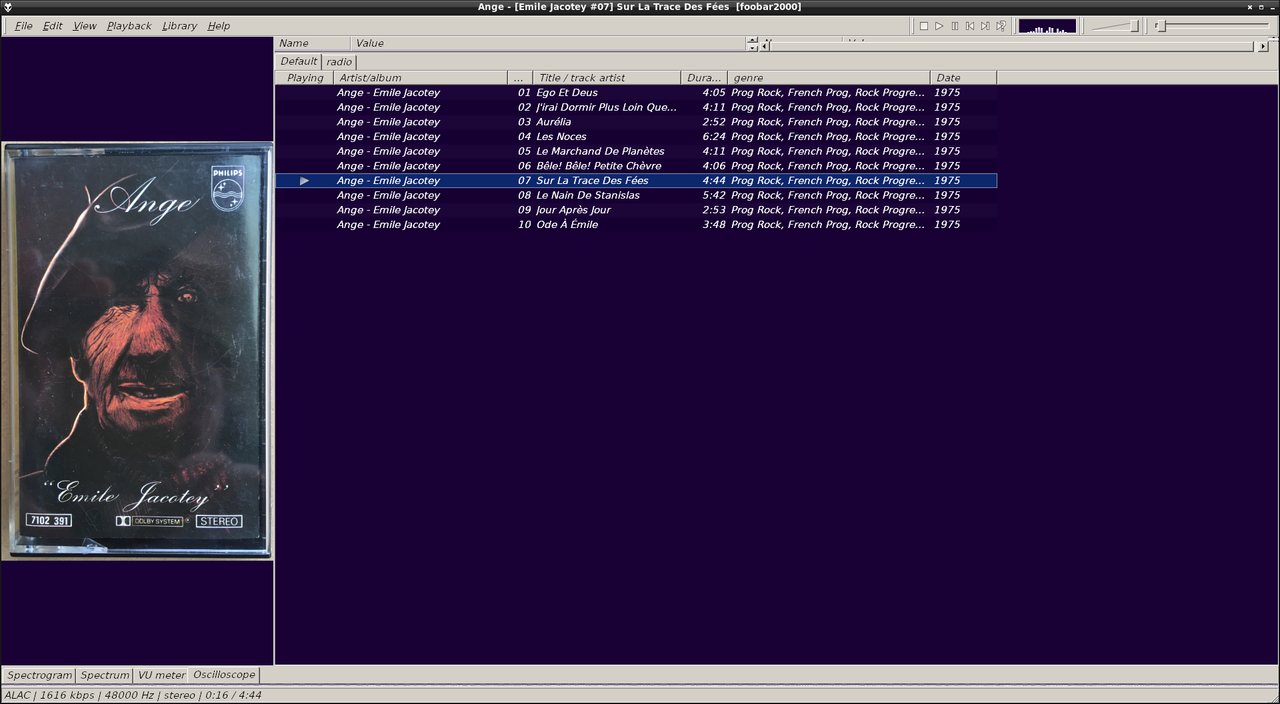
Task: Click the small up arrow beside the properties pane
Action: pyautogui.click(x=752, y=41)
